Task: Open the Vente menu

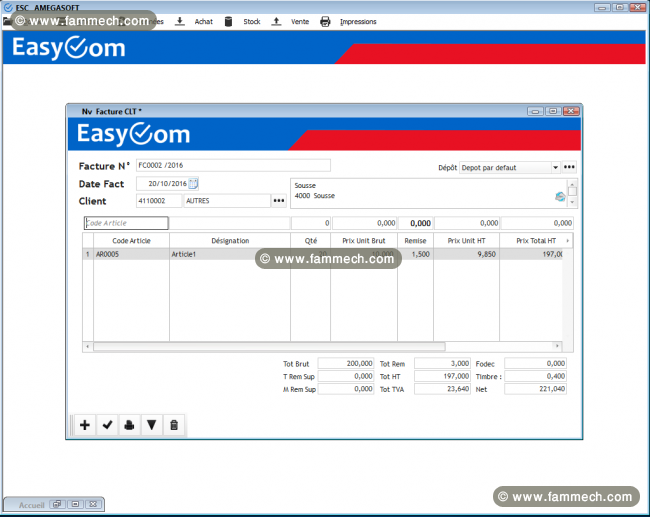Action: pyautogui.click(x=300, y=22)
